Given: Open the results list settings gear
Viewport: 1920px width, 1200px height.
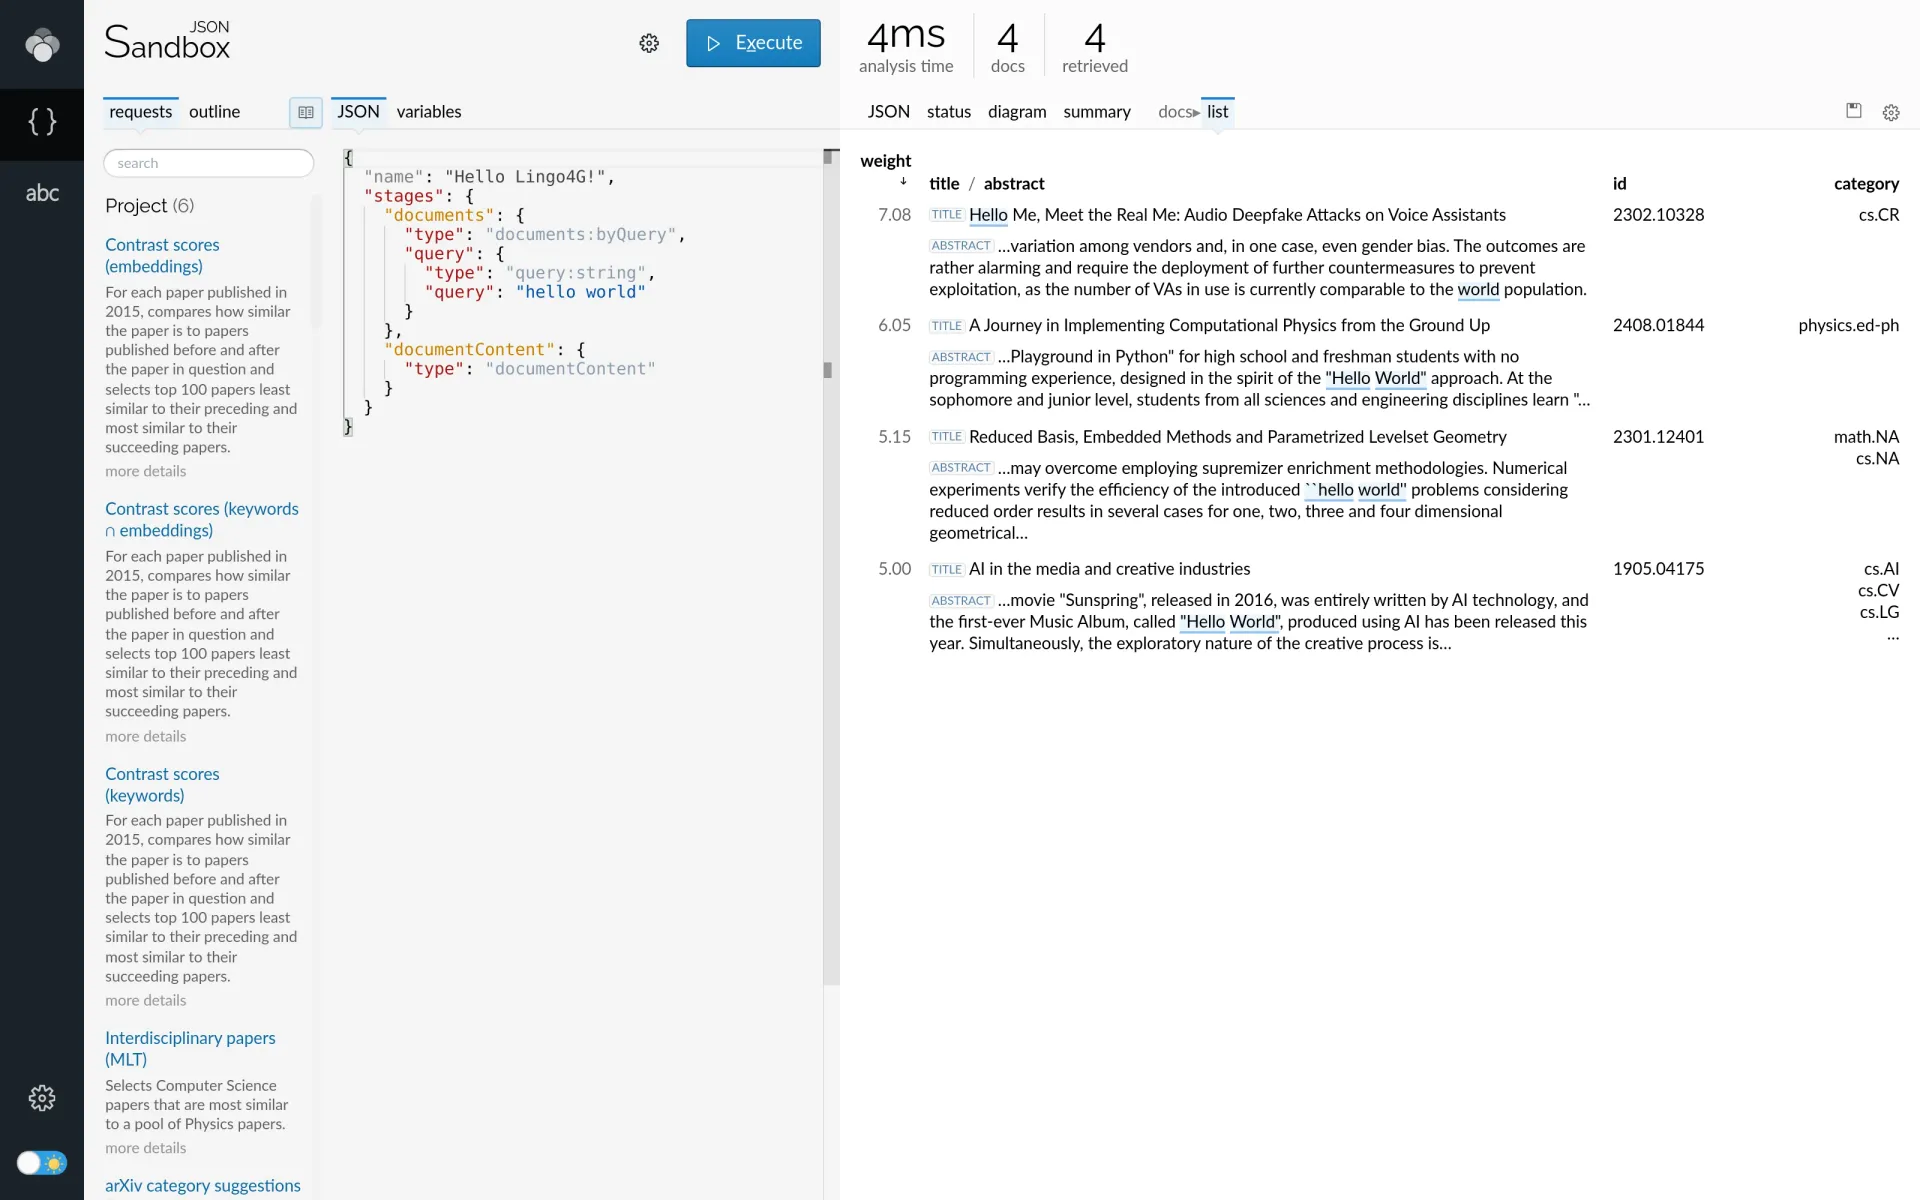Looking at the screenshot, I should [x=1891, y=113].
